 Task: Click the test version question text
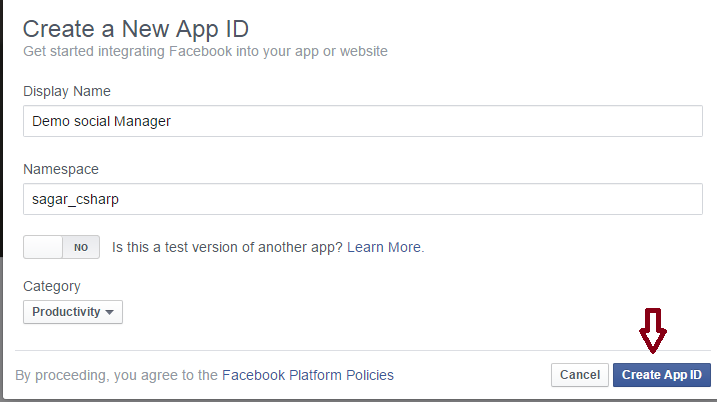tap(228, 247)
